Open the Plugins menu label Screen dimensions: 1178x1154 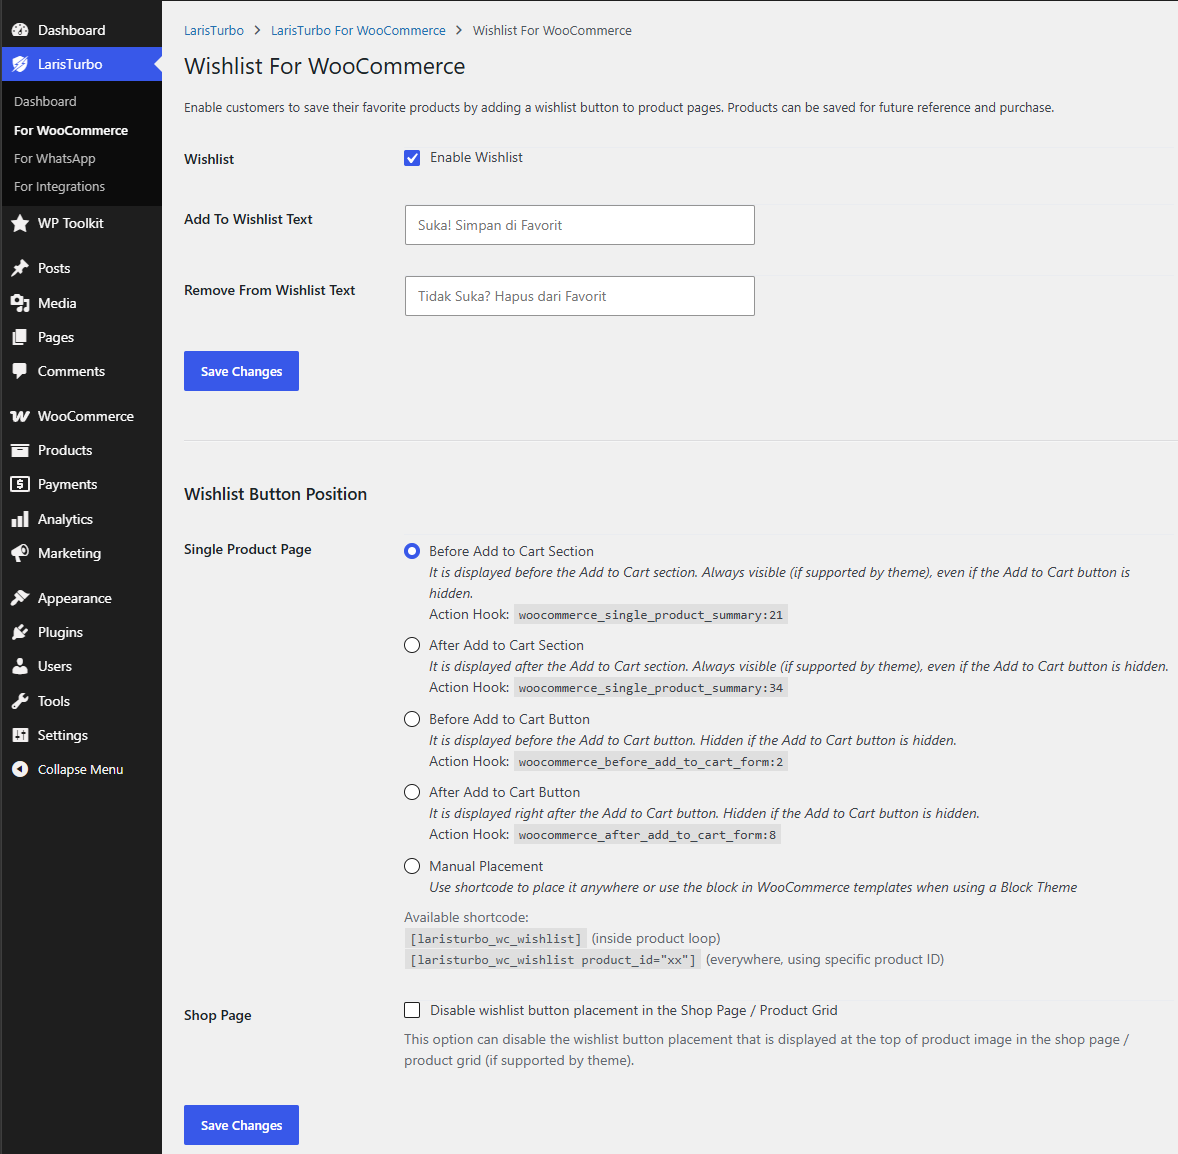[60, 633]
